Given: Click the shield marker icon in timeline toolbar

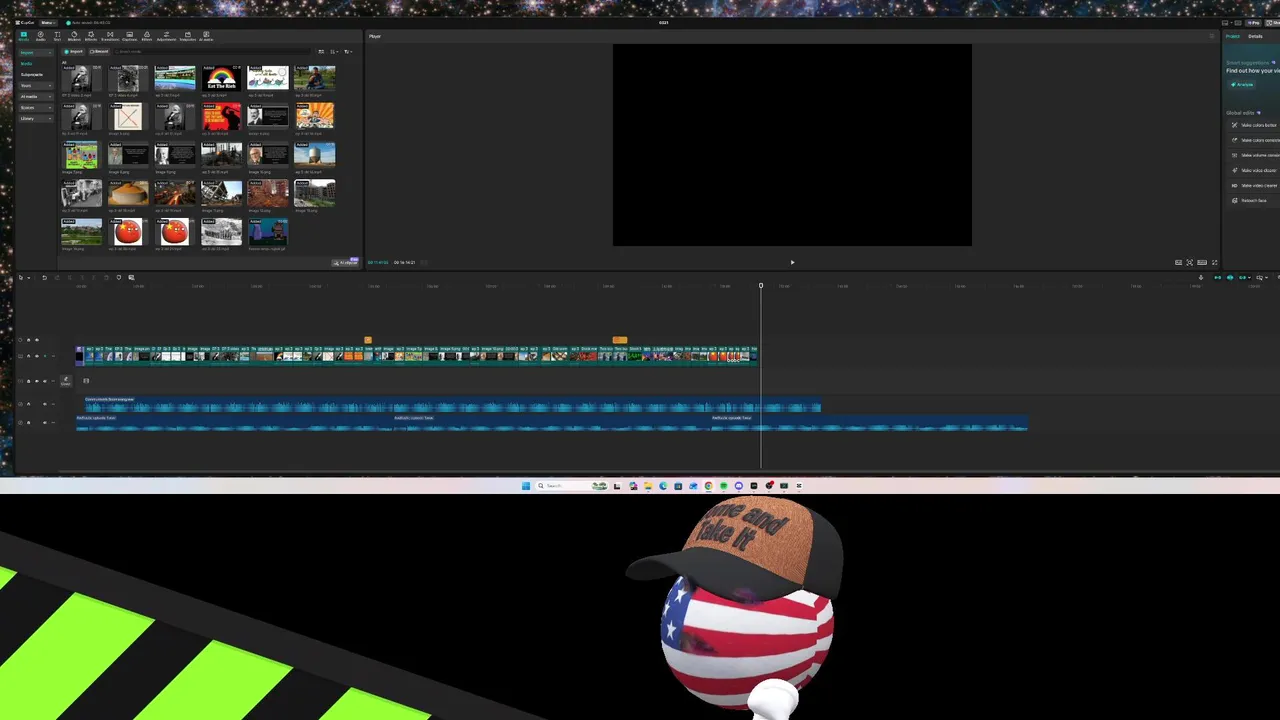Looking at the screenshot, I should 119,277.
